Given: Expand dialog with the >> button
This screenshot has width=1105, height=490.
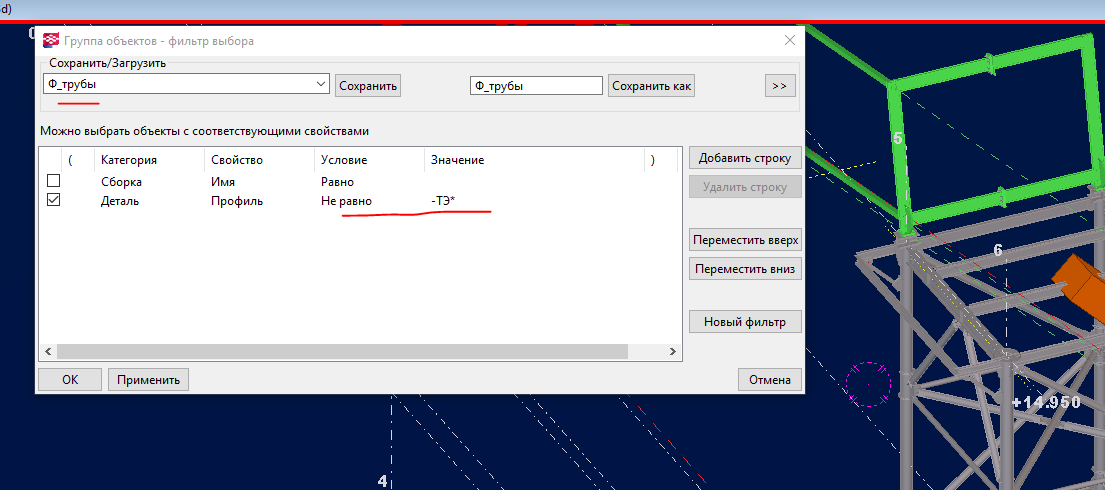Looking at the screenshot, I should 779,86.
